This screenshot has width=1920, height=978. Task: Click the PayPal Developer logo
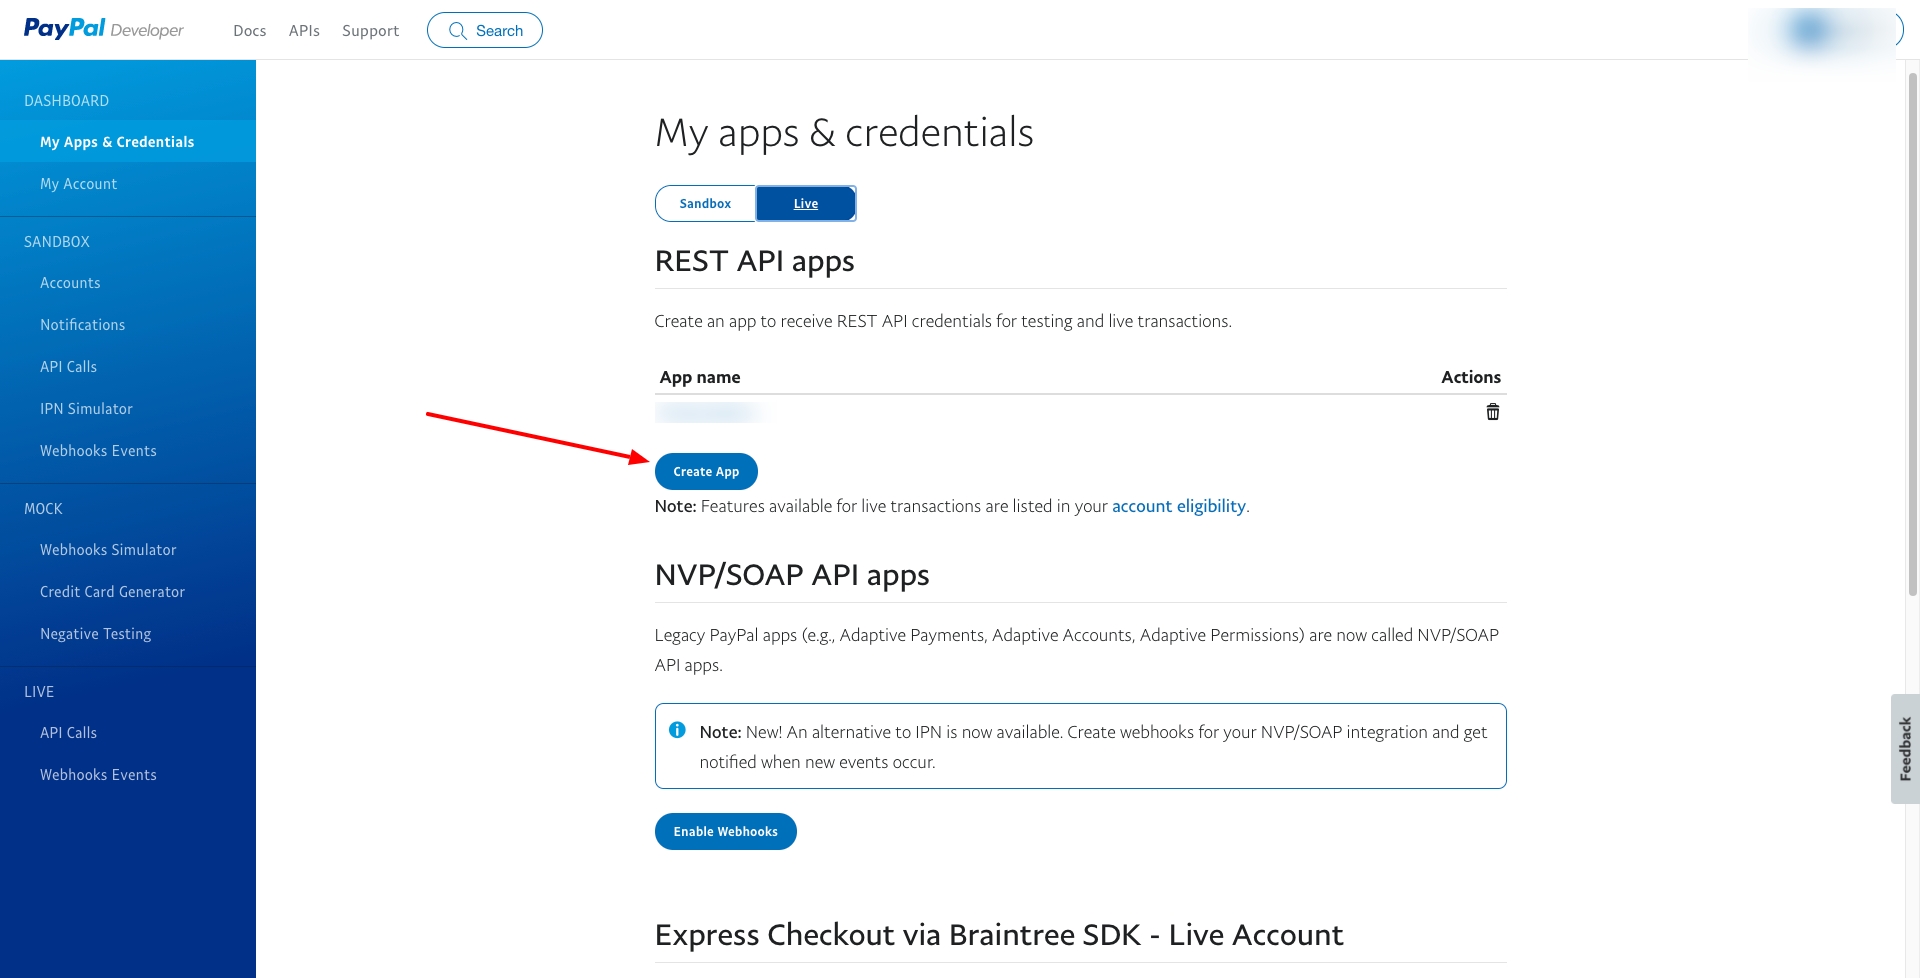(103, 29)
